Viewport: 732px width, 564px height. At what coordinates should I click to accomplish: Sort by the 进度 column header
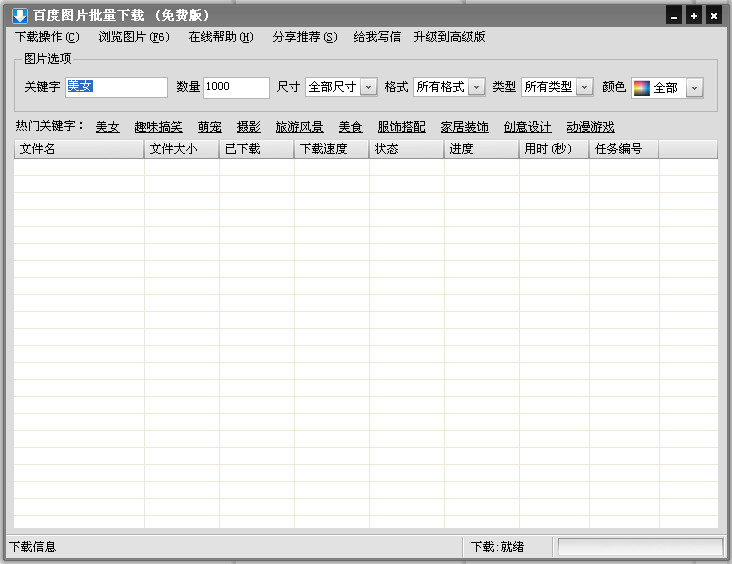[481, 149]
